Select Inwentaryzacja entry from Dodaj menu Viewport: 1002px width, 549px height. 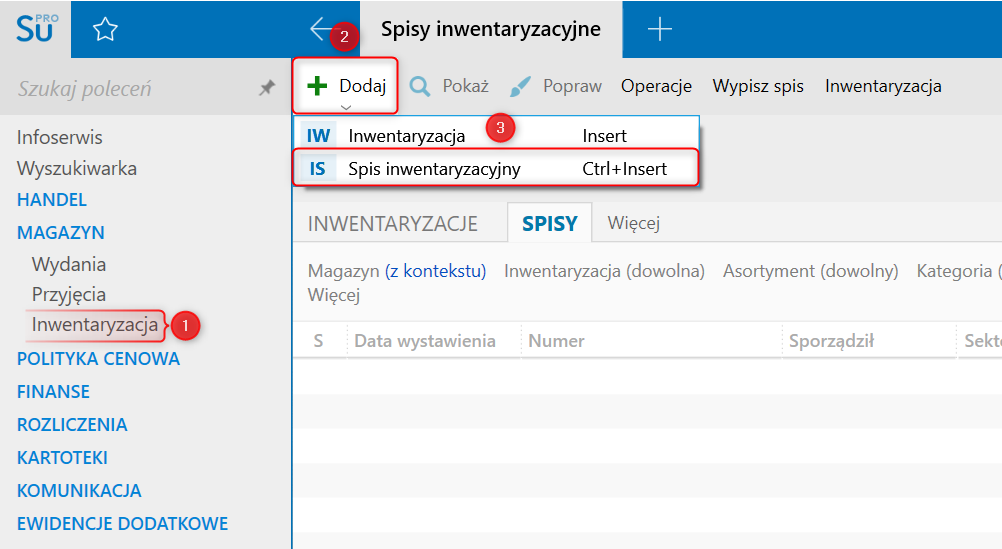tap(405, 135)
